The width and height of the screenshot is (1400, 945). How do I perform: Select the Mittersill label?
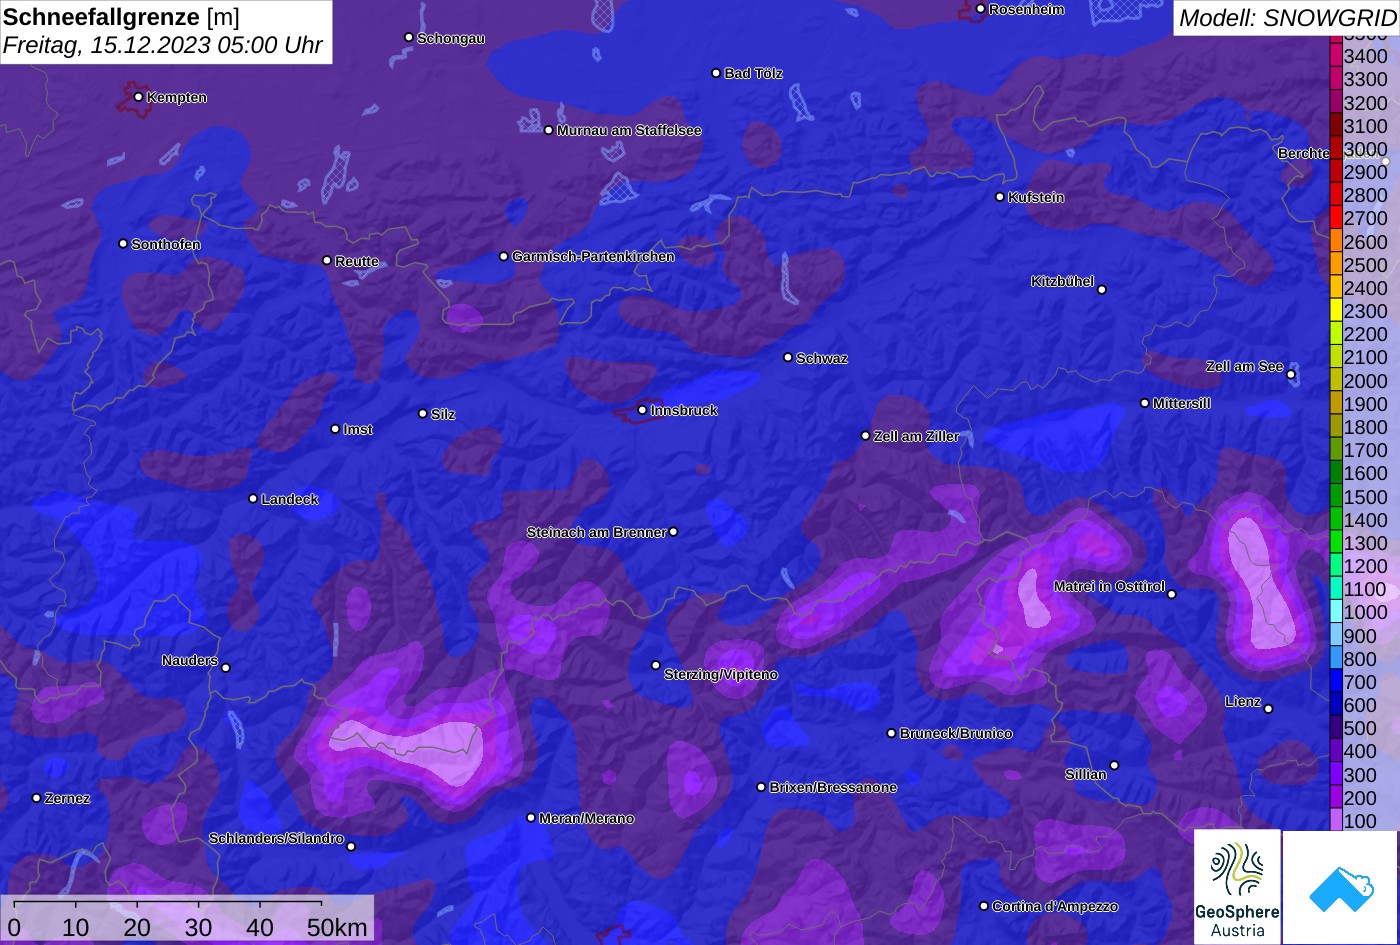point(1182,403)
